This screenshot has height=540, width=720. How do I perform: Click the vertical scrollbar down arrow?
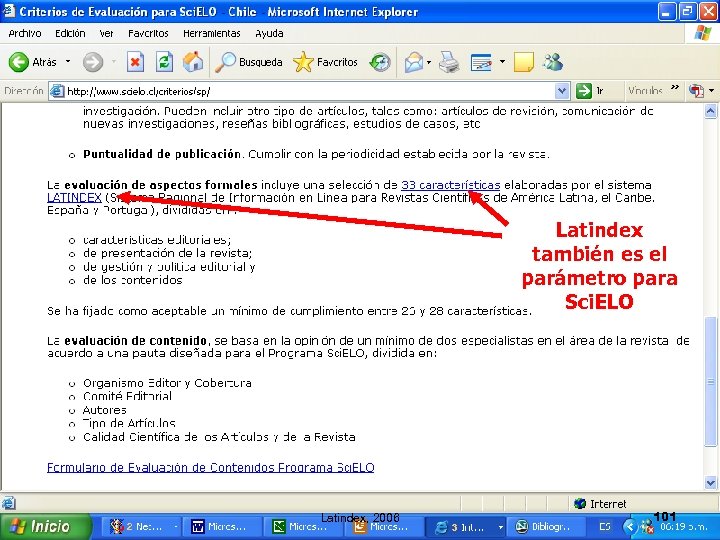[710, 483]
